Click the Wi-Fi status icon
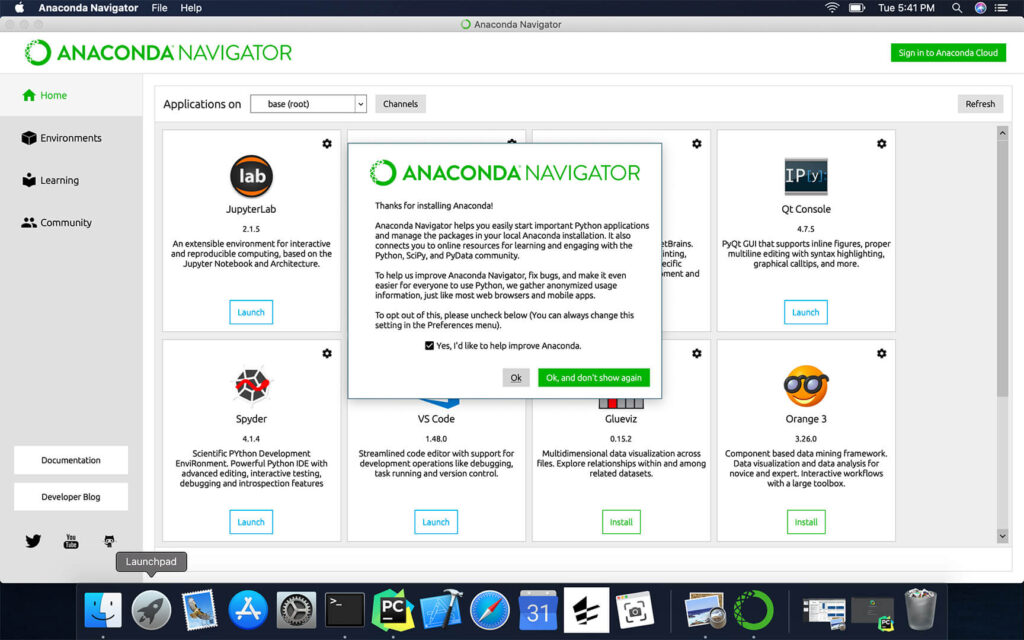 831,8
